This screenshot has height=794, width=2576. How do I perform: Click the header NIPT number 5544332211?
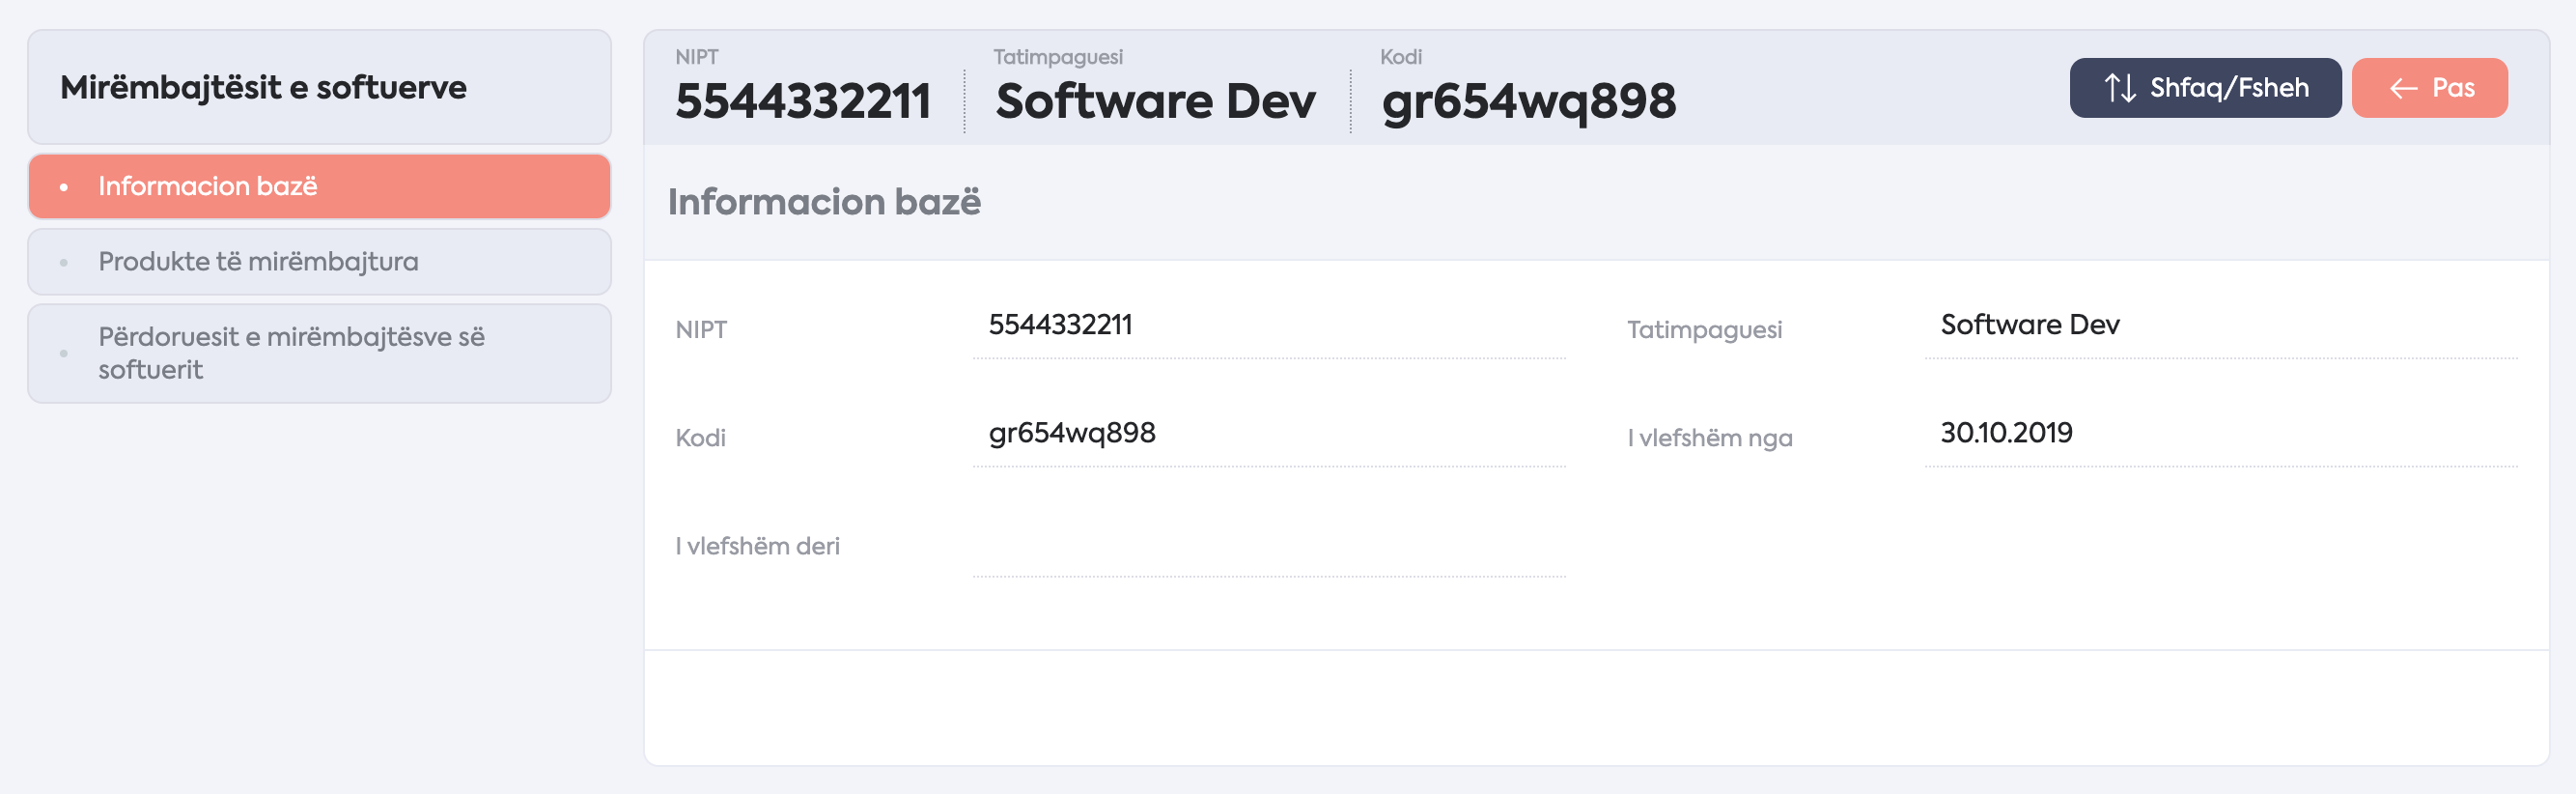point(803,101)
